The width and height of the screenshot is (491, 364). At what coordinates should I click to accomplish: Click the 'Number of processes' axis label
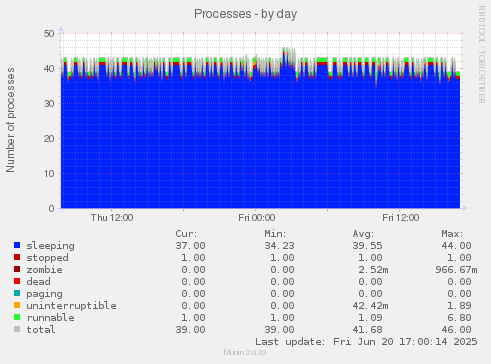[x=10, y=120]
